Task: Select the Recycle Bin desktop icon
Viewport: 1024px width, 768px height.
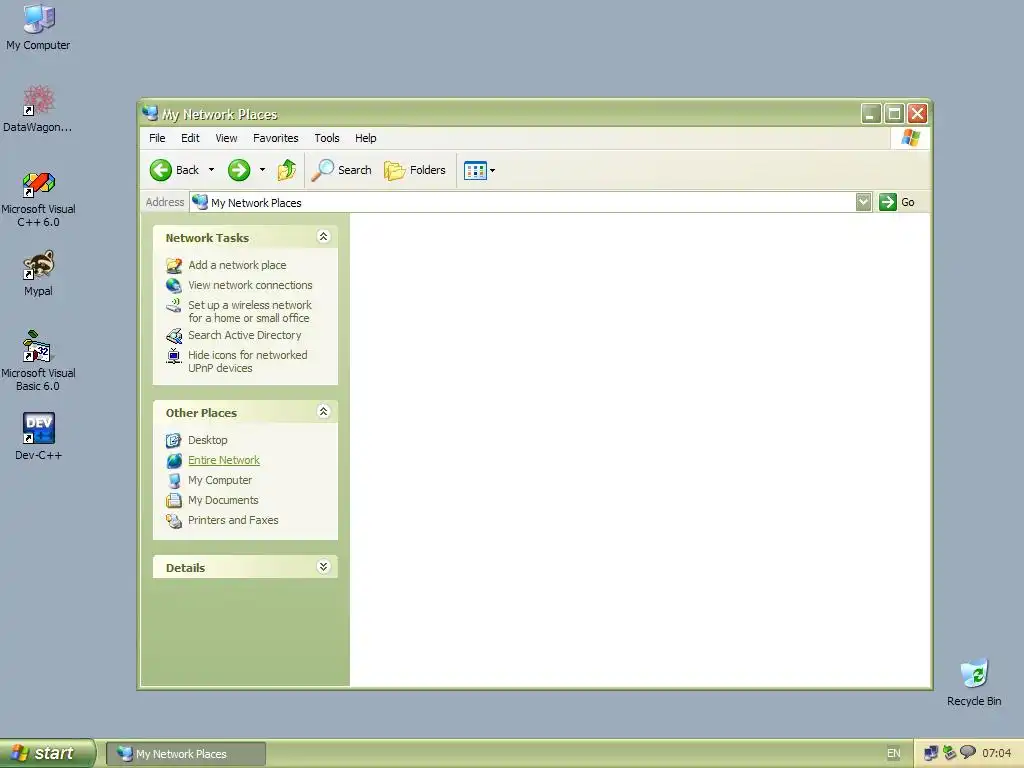Action: 974,682
